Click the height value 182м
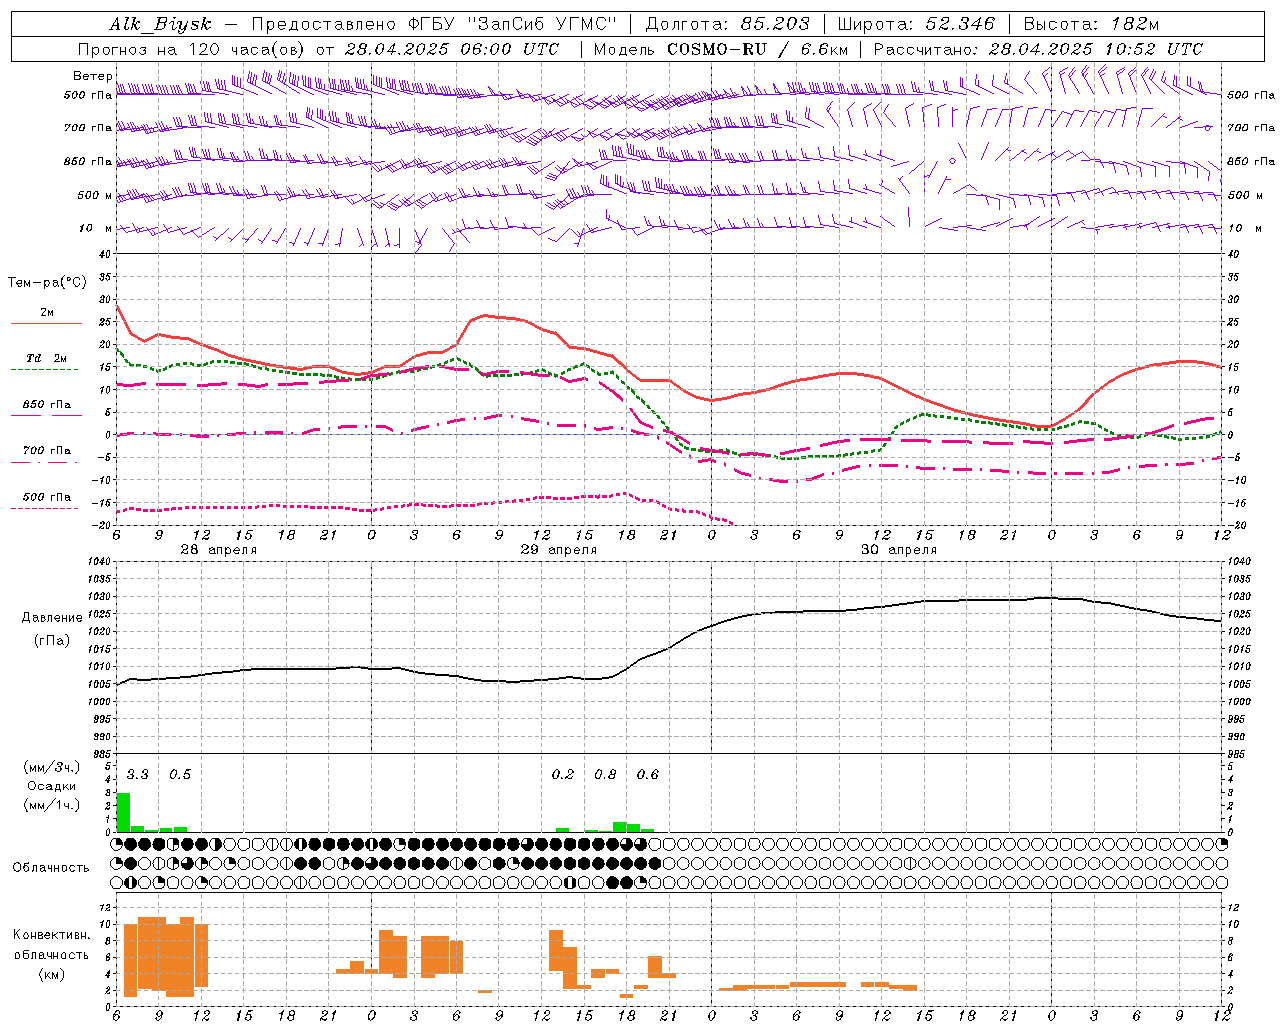The image size is (1280, 1024). point(1135,24)
